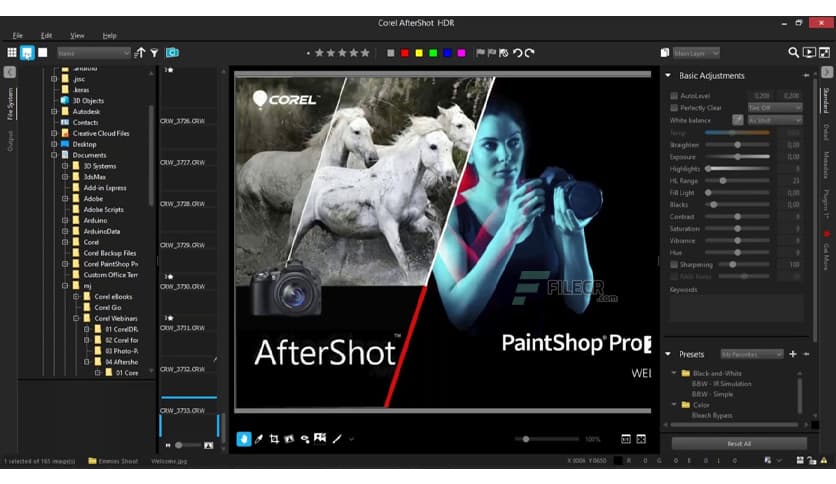Collapse left panel with arrow button
Image resolution: width=836 pixels, height=484 pixels.
tap(10, 72)
